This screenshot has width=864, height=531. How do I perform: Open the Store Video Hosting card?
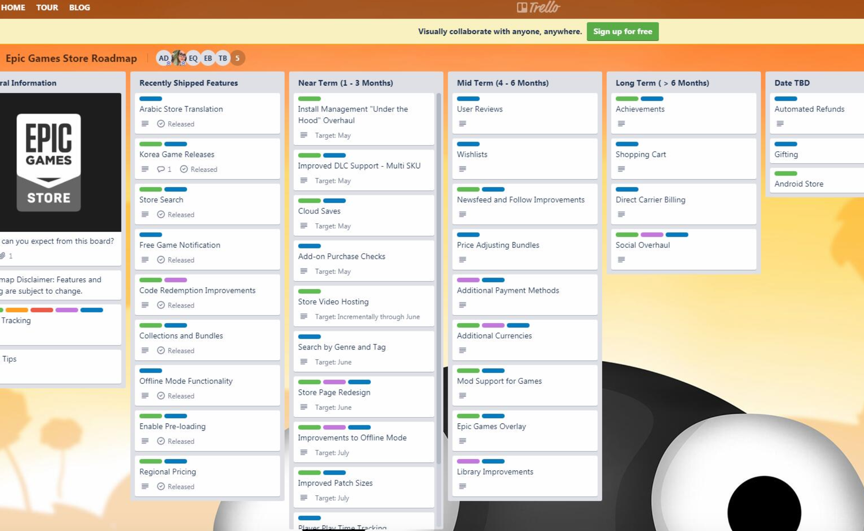364,306
